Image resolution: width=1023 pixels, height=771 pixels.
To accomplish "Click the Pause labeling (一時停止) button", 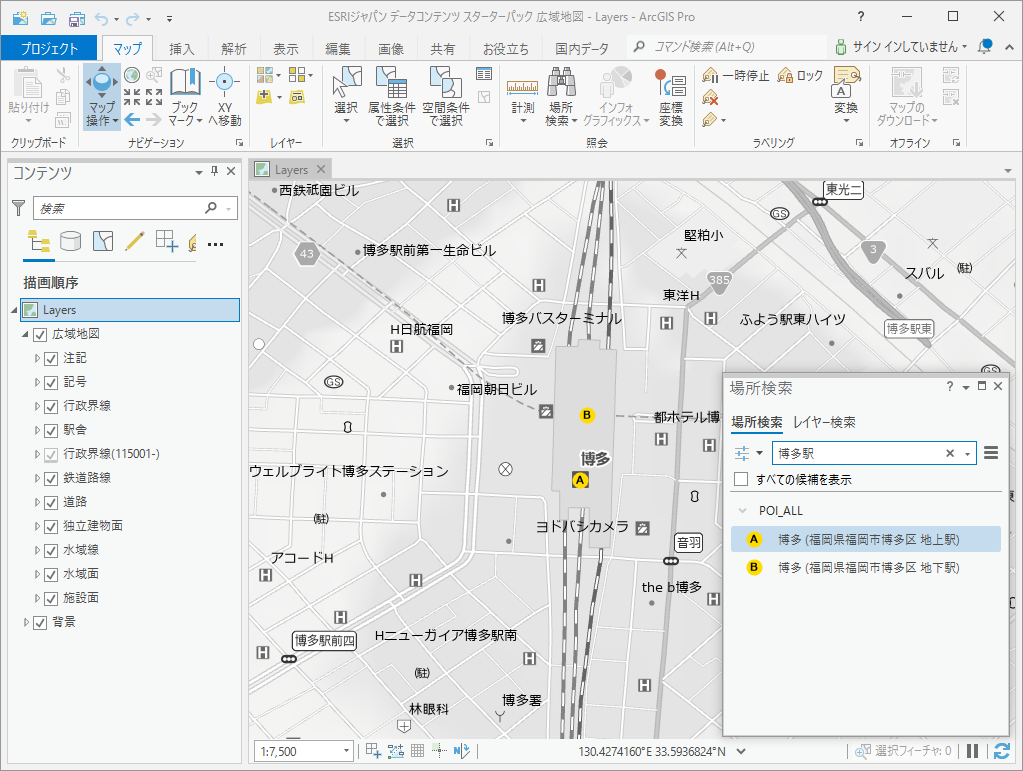I will (x=735, y=76).
